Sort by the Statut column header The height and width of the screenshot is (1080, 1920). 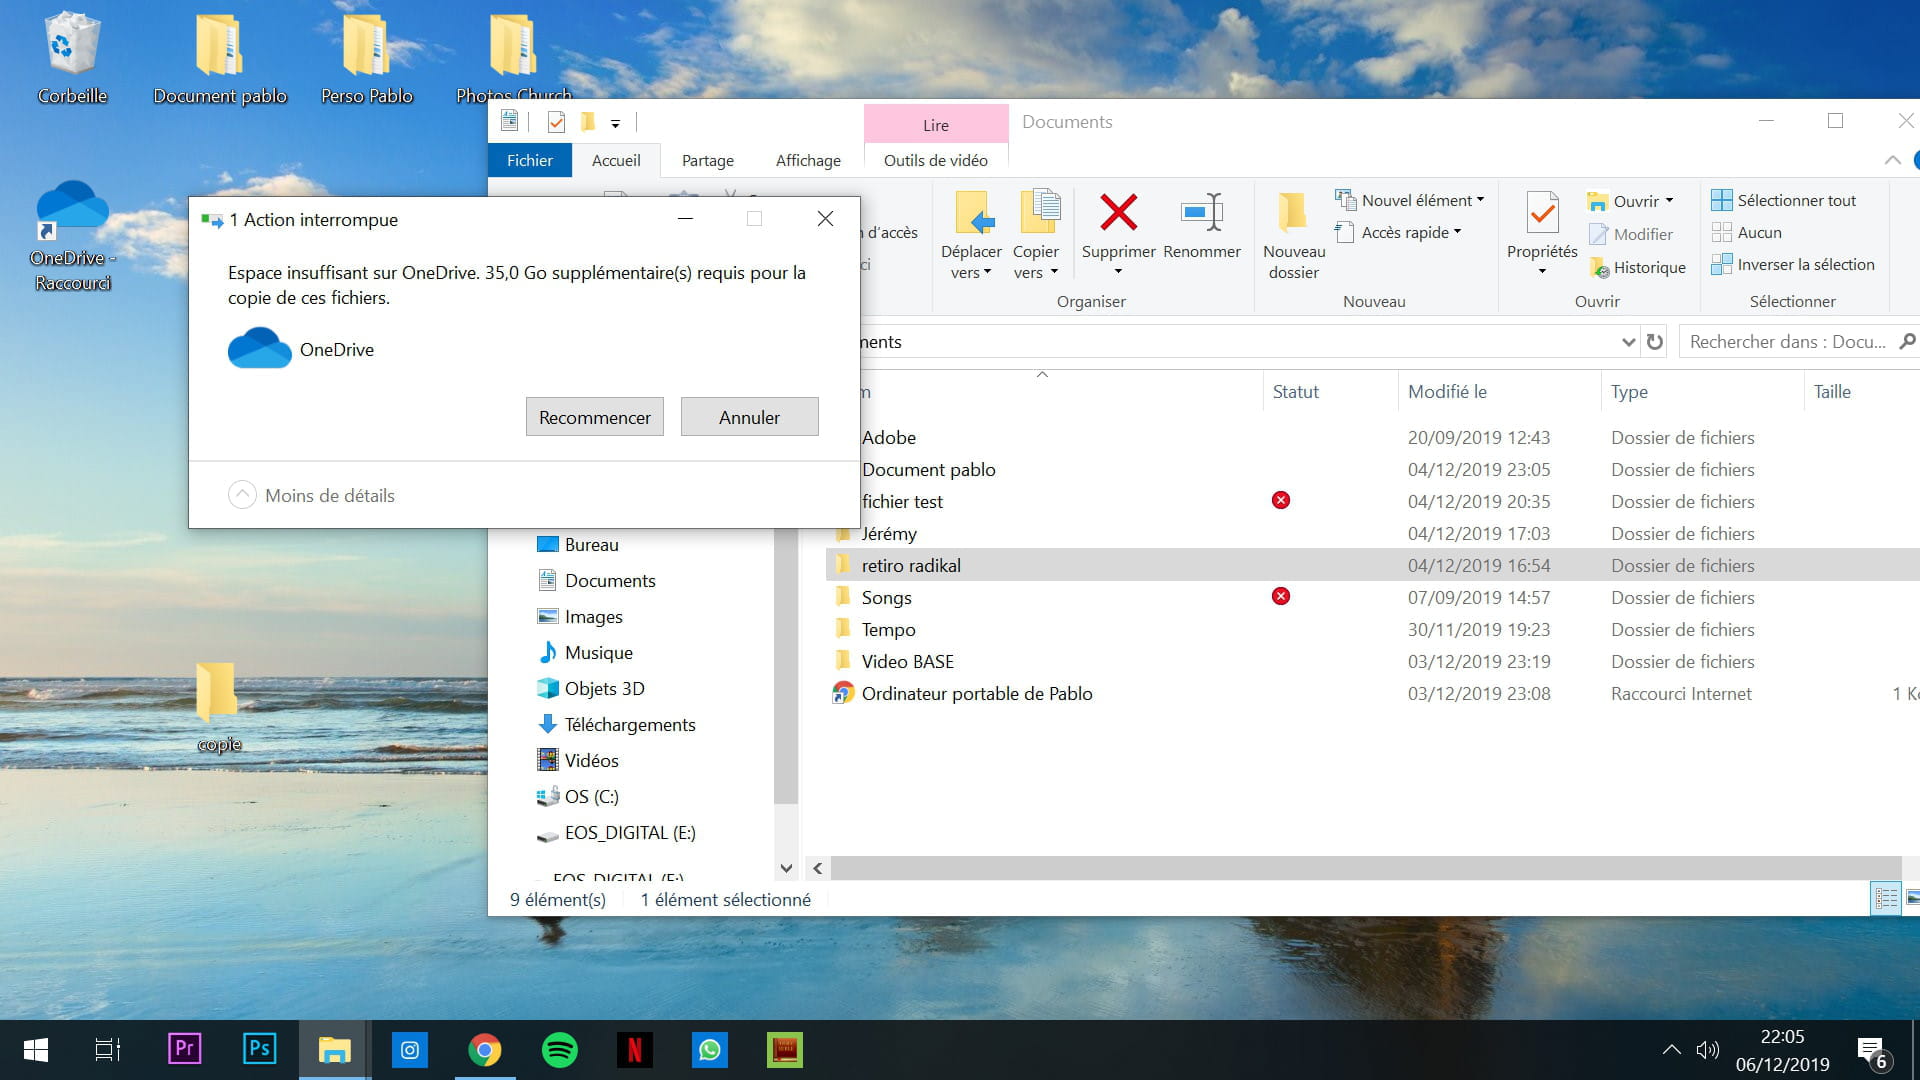click(x=1330, y=392)
